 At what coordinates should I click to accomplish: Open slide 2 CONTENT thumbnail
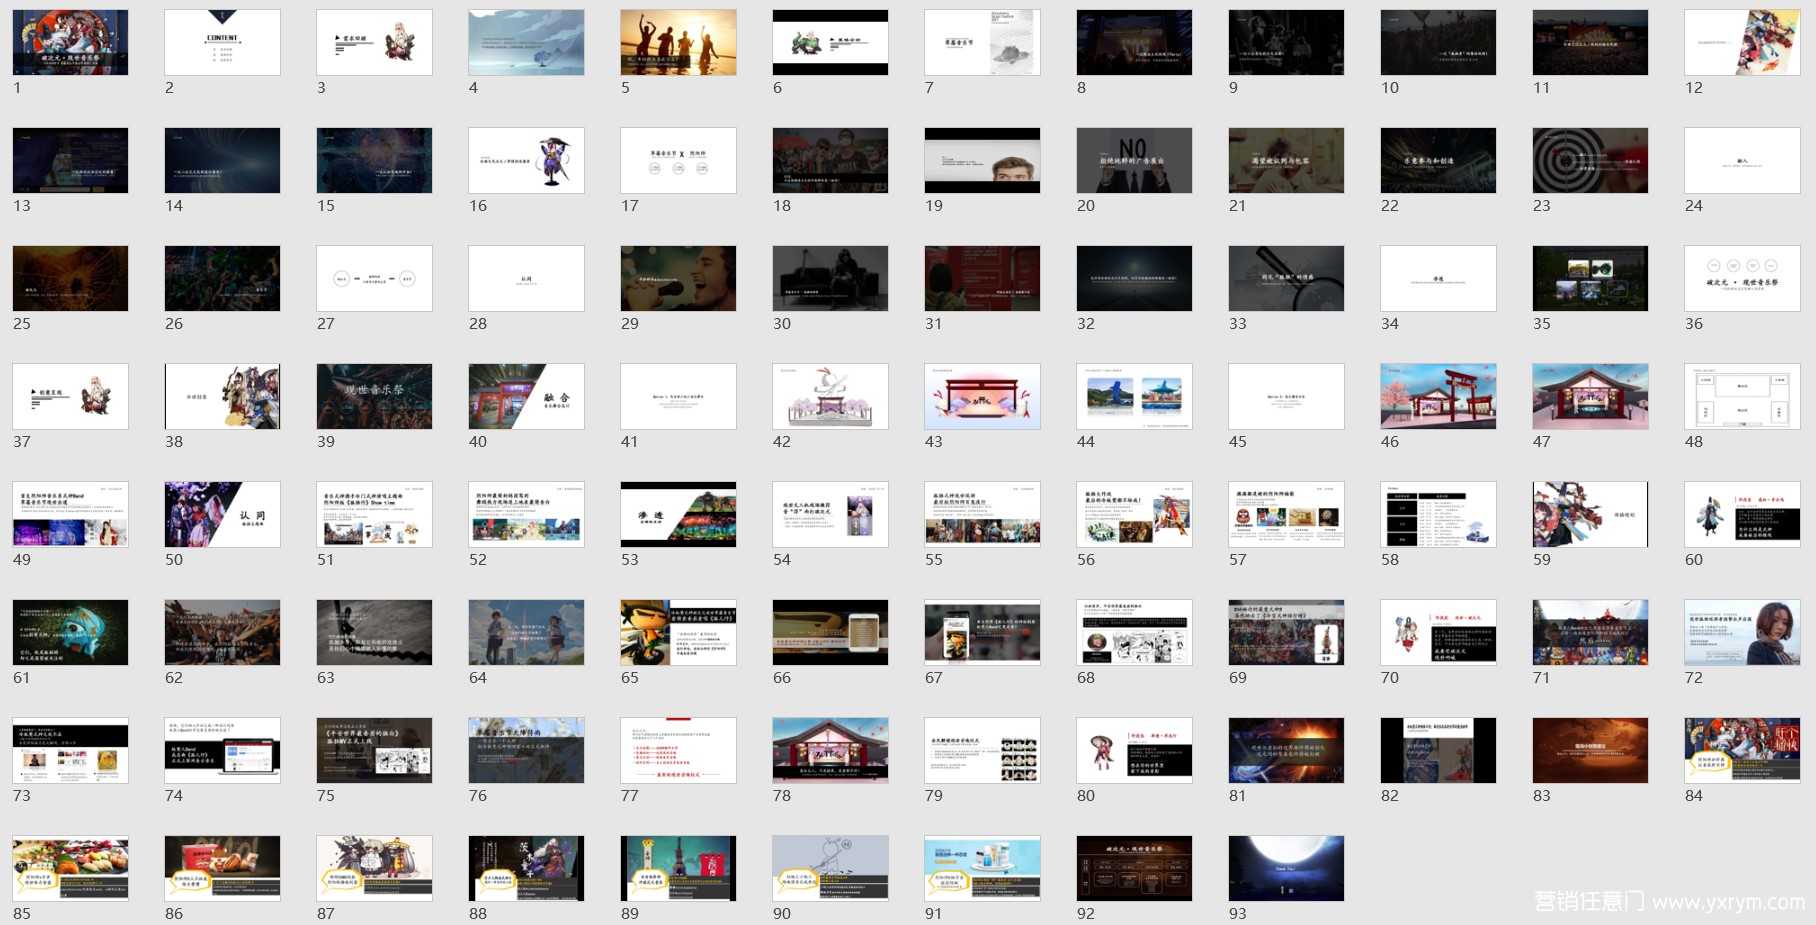222,42
